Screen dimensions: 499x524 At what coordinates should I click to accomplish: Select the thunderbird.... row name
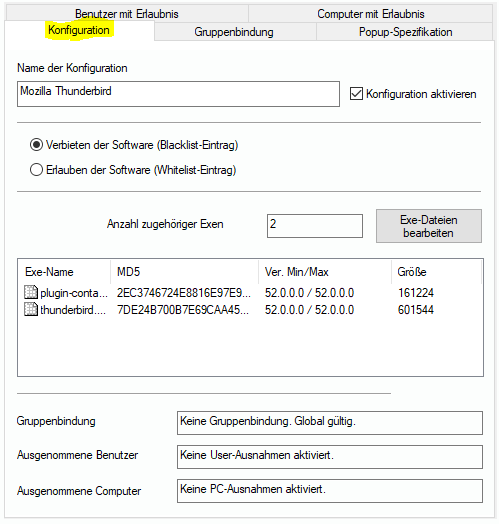73,310
